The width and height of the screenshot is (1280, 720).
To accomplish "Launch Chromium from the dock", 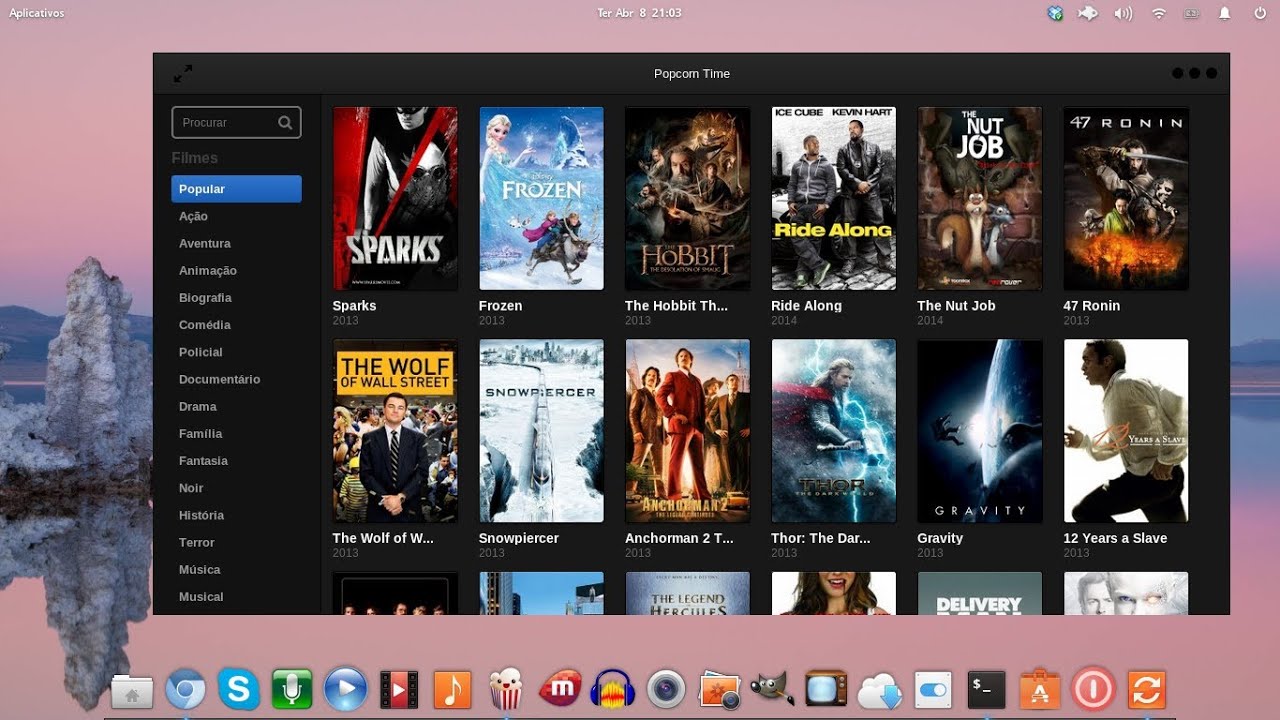I will click(x=185, y=690).
